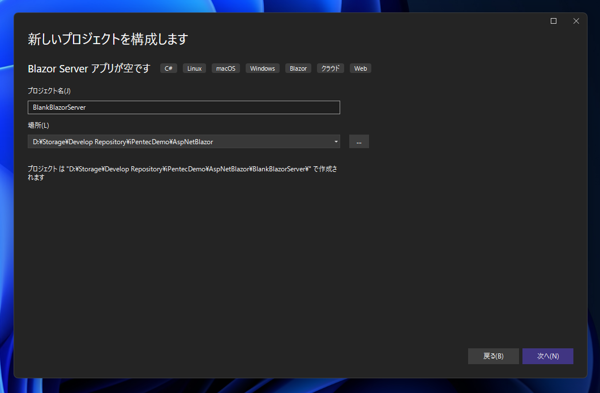Click the プロジェクト名(J) label
Image resolution: width=600 pixels, height=393 pixels.
tap(49, 91)
